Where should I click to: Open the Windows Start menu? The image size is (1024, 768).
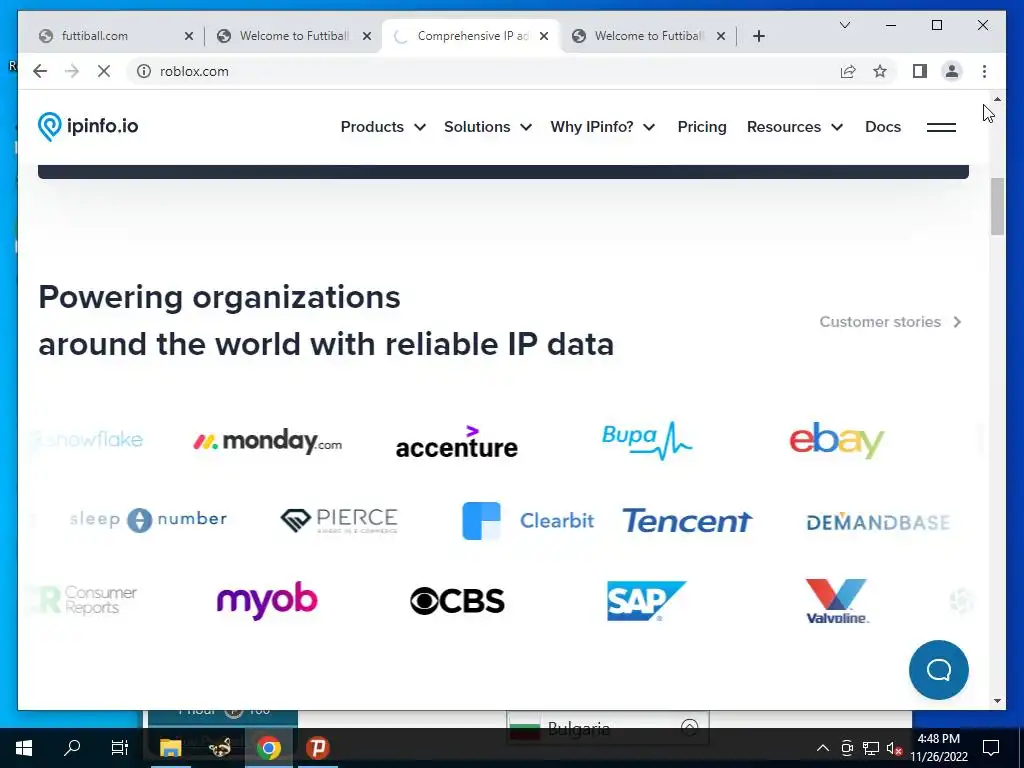[24, 748]
